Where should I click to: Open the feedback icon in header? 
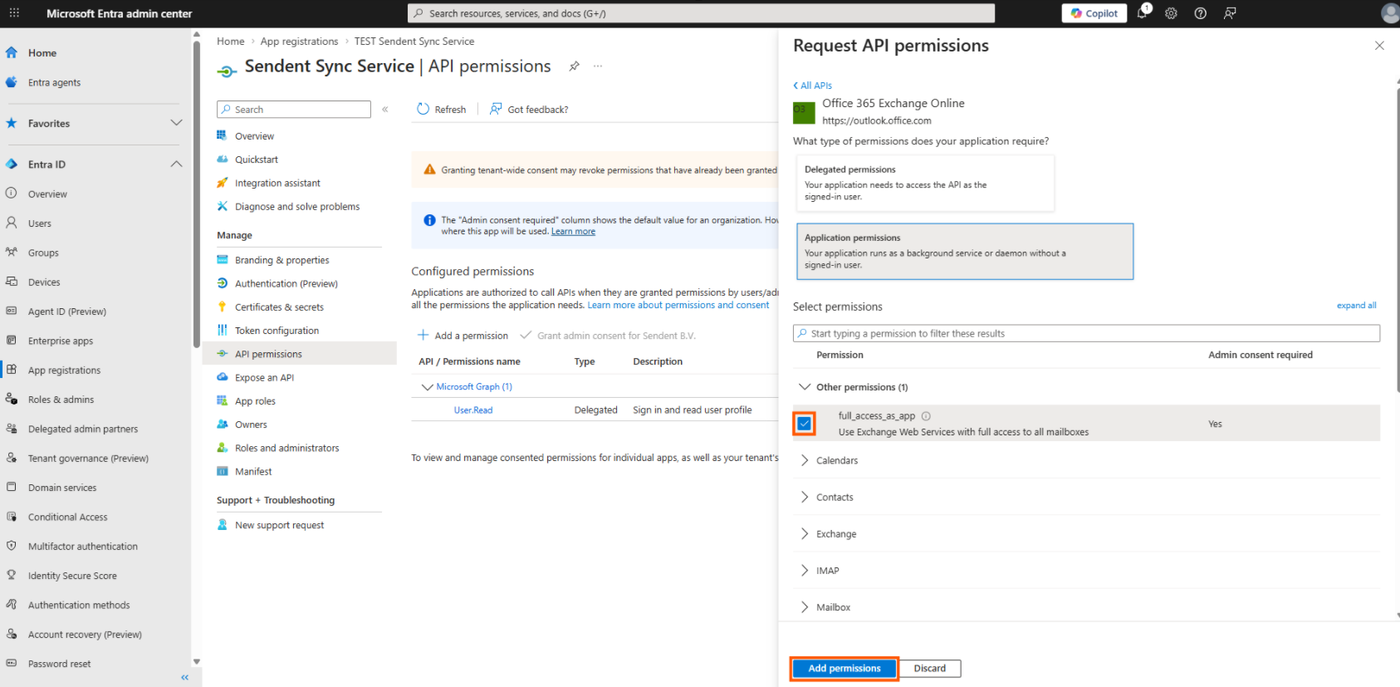click(x=1230, y=13)
